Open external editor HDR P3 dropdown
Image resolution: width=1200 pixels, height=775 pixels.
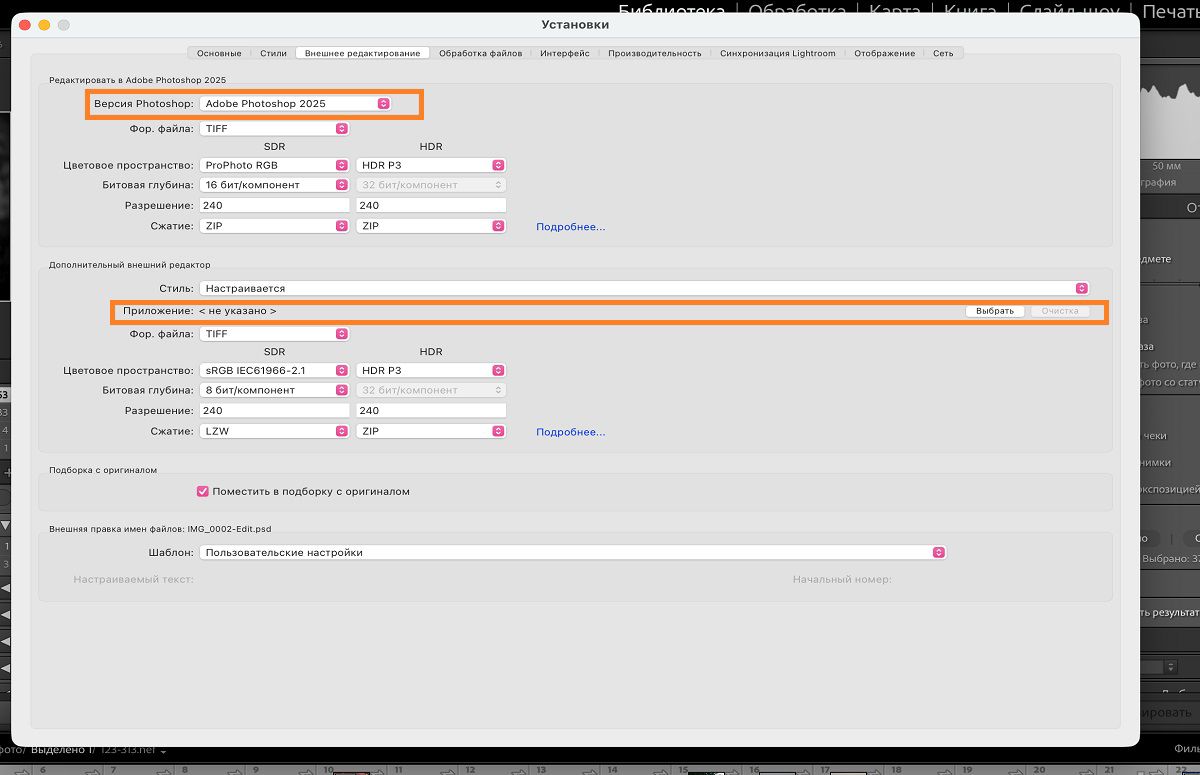pyautogui.click(x=431, y=370)
